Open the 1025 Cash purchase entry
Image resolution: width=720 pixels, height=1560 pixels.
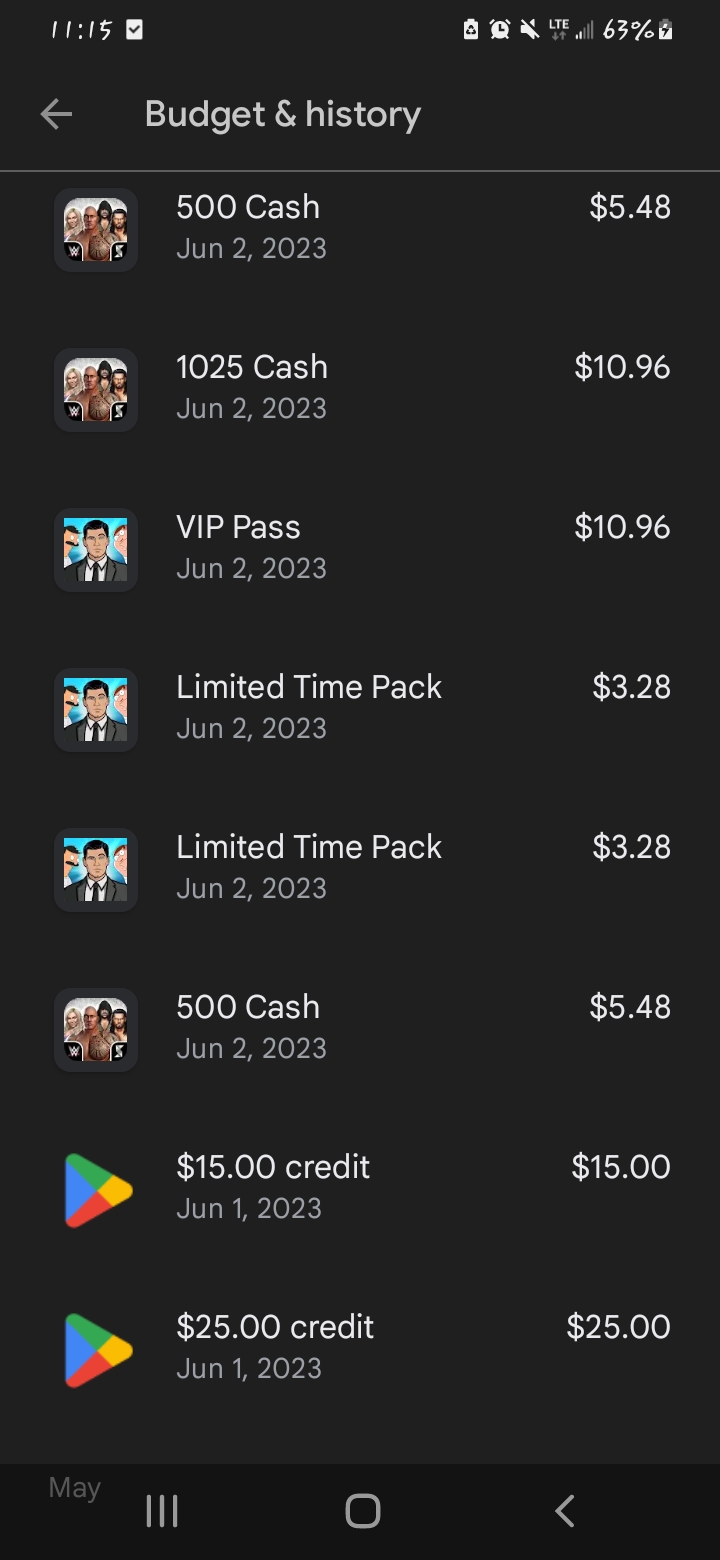point(252,367)
